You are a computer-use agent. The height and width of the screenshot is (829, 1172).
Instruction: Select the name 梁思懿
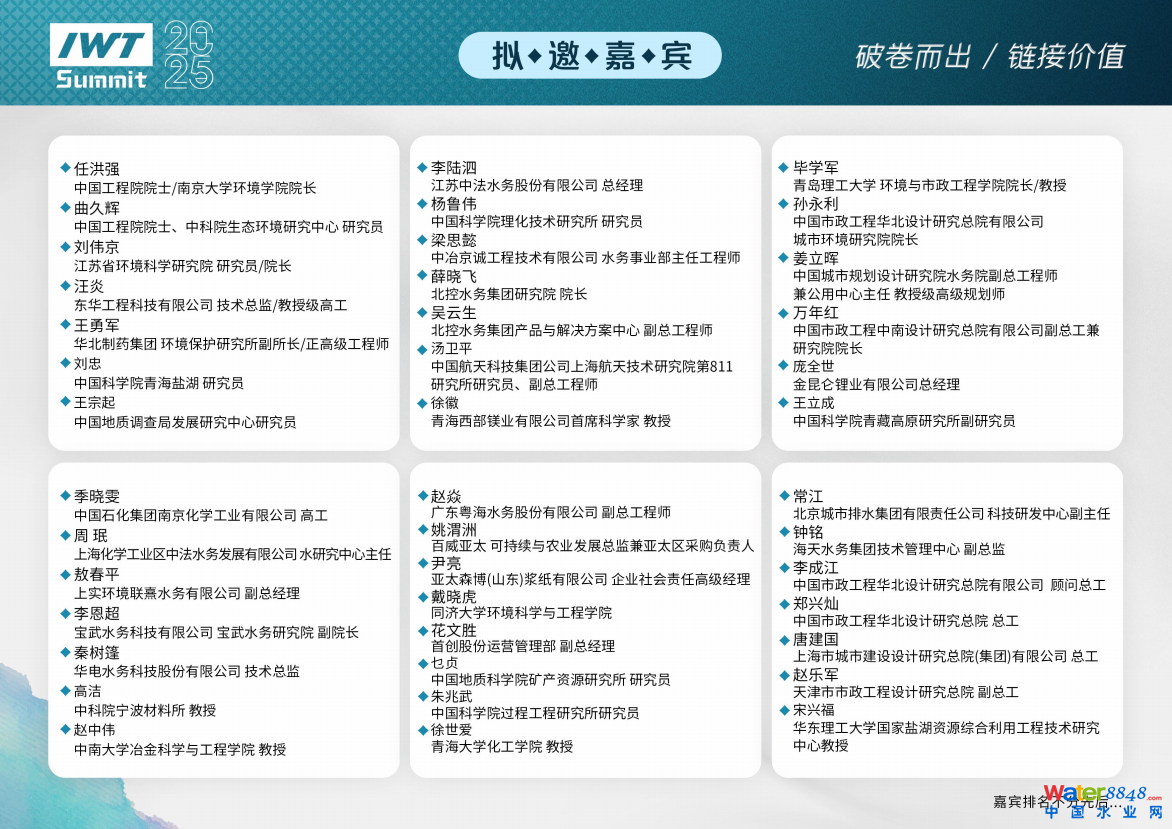coord(454,240)
